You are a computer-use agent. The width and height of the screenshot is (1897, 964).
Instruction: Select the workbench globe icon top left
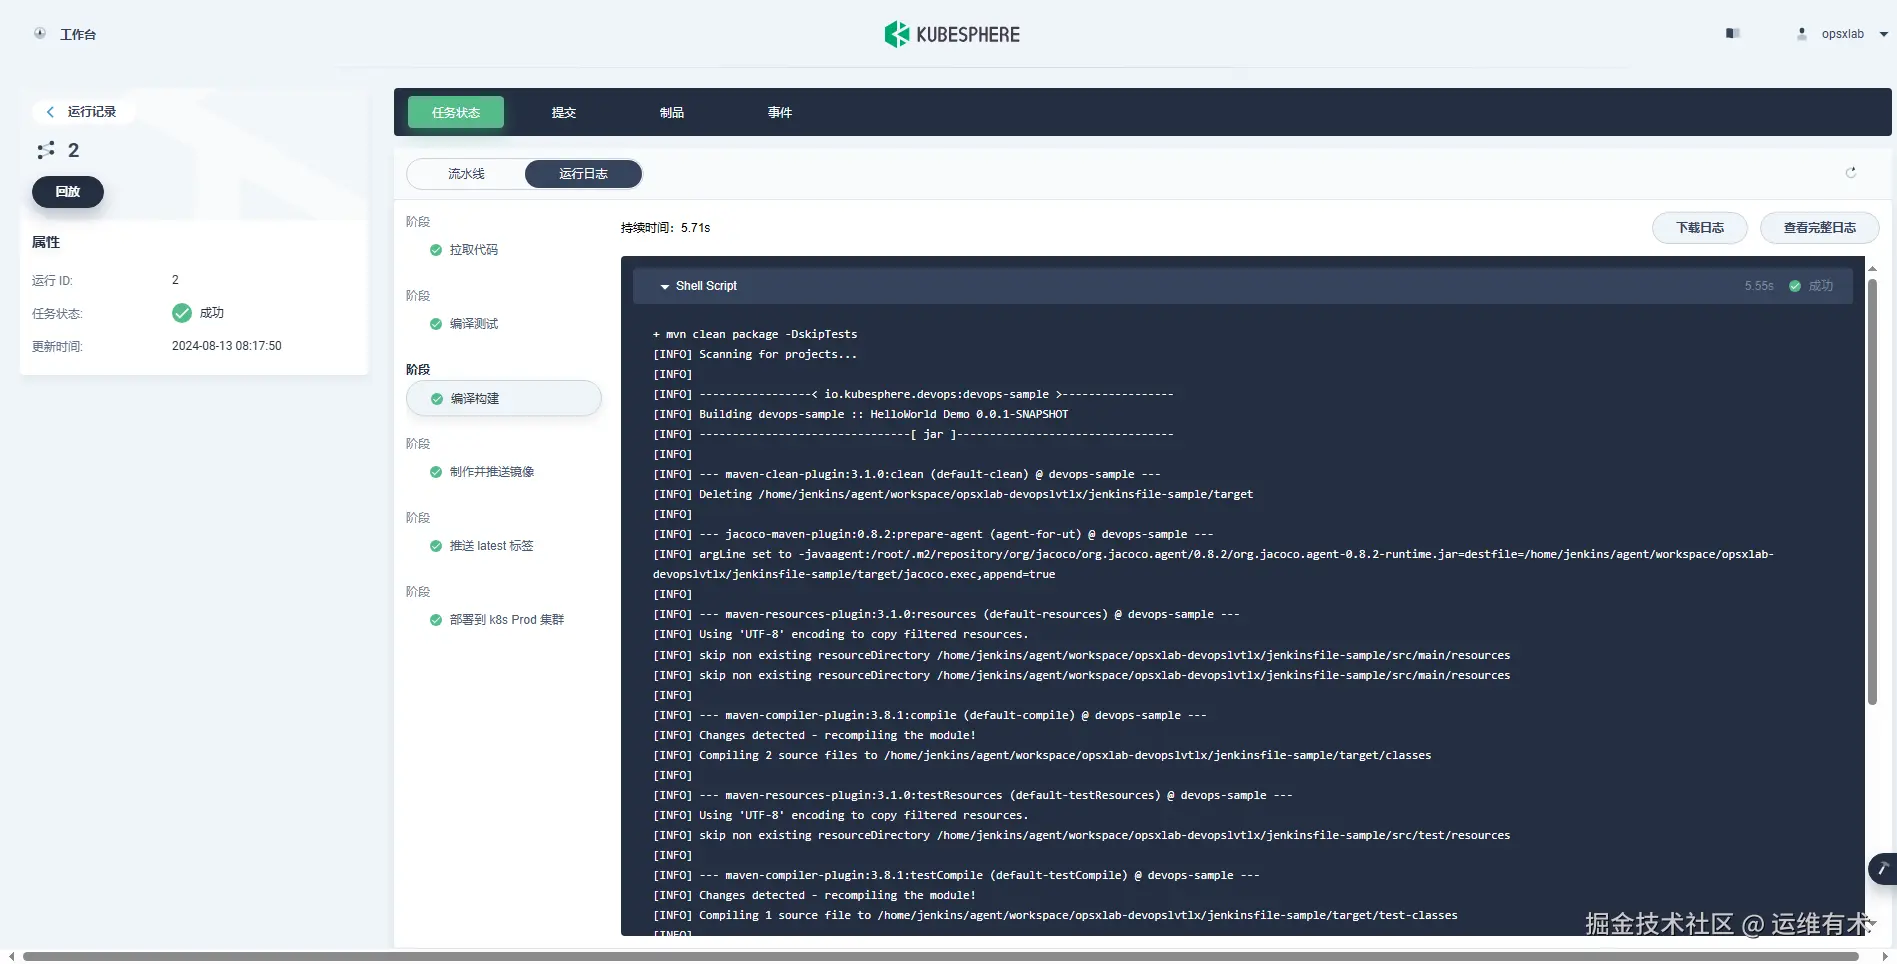coord(39,33)
